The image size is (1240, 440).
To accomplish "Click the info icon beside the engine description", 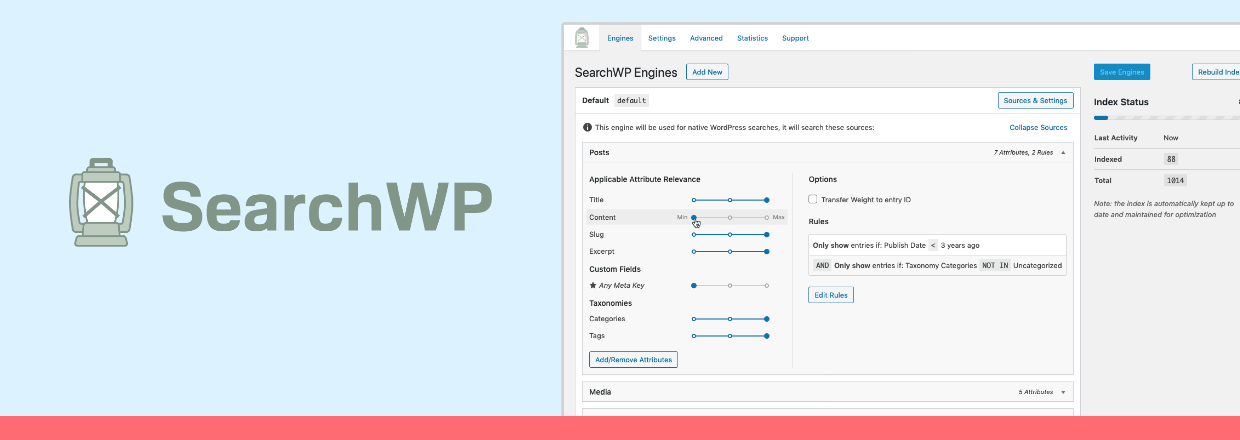I will pos(587,128).
